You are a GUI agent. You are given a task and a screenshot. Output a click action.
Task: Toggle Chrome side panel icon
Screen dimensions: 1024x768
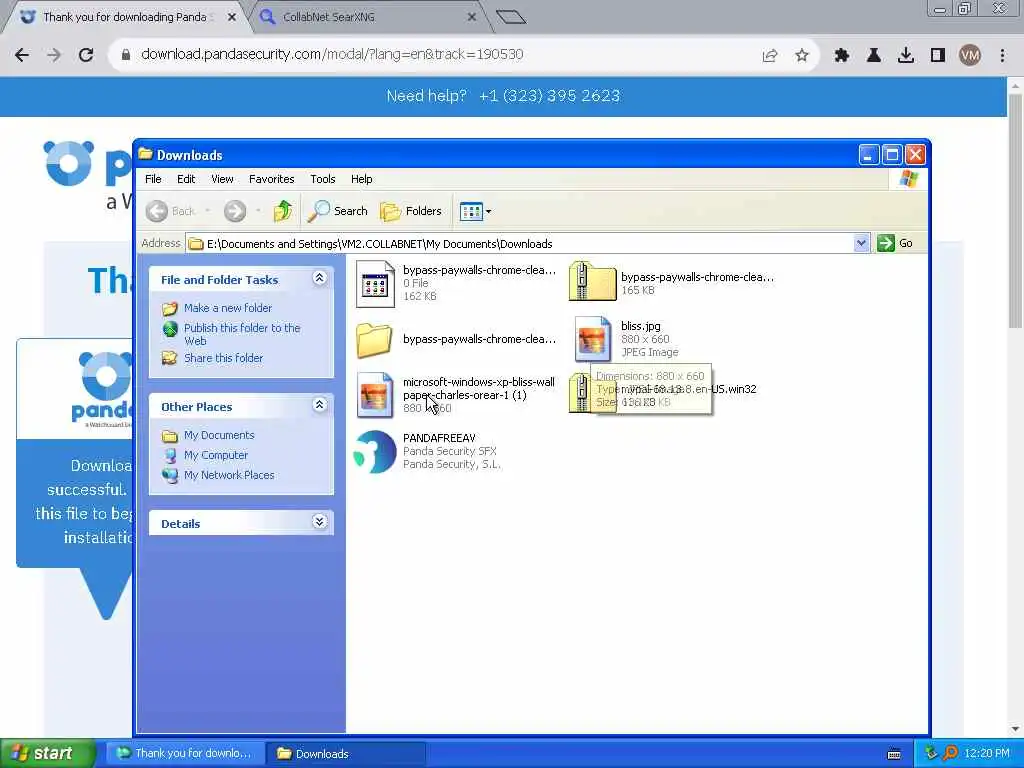click(x=938, y=56)
